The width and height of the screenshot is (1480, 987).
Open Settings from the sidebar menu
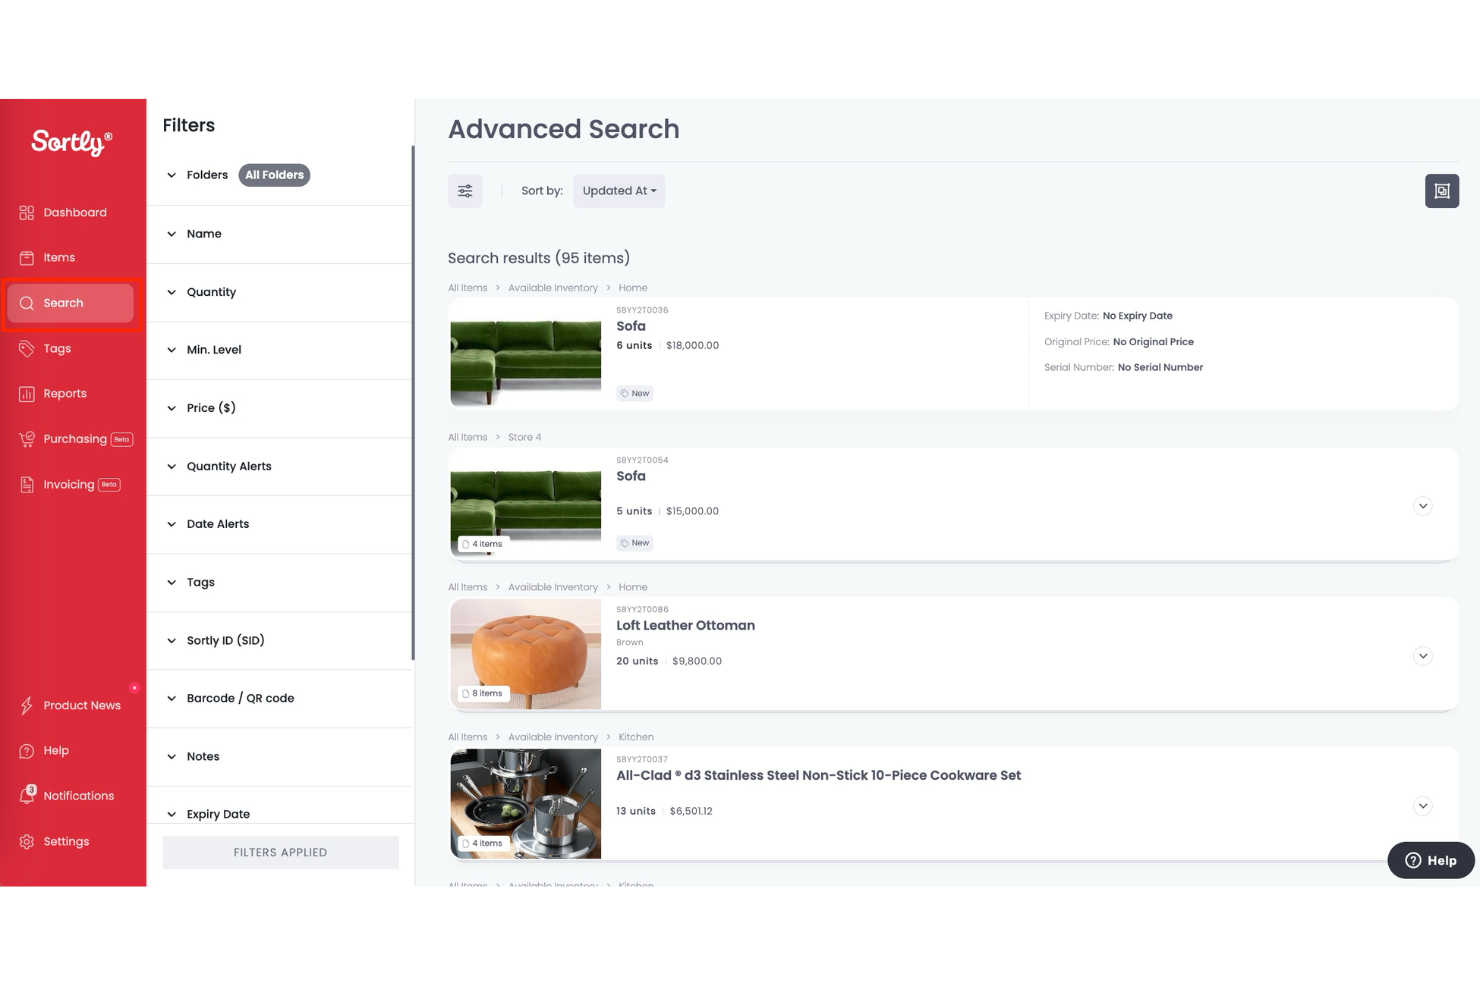(x=67, y=841)
